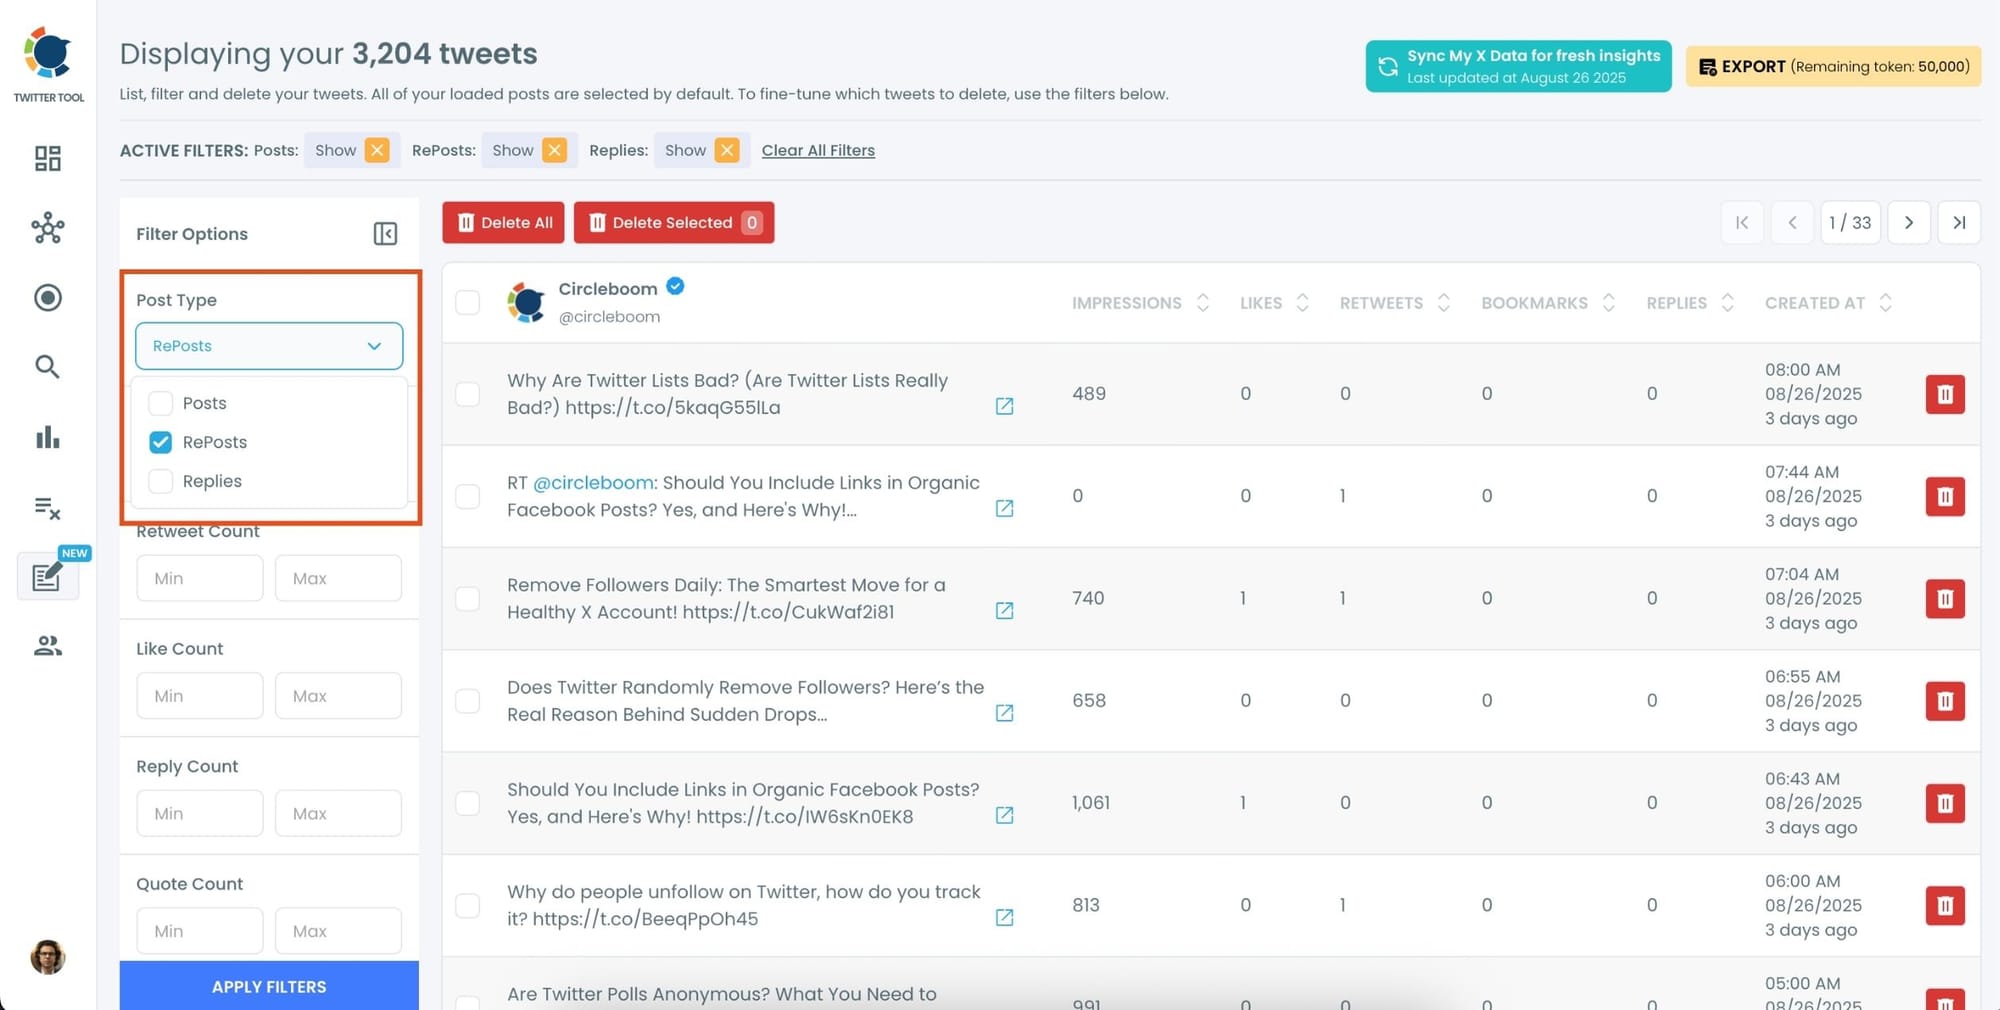Open the delete list icon in sidebar
The height and width of the screenshot is (1010, 2000).
(48, 508)
